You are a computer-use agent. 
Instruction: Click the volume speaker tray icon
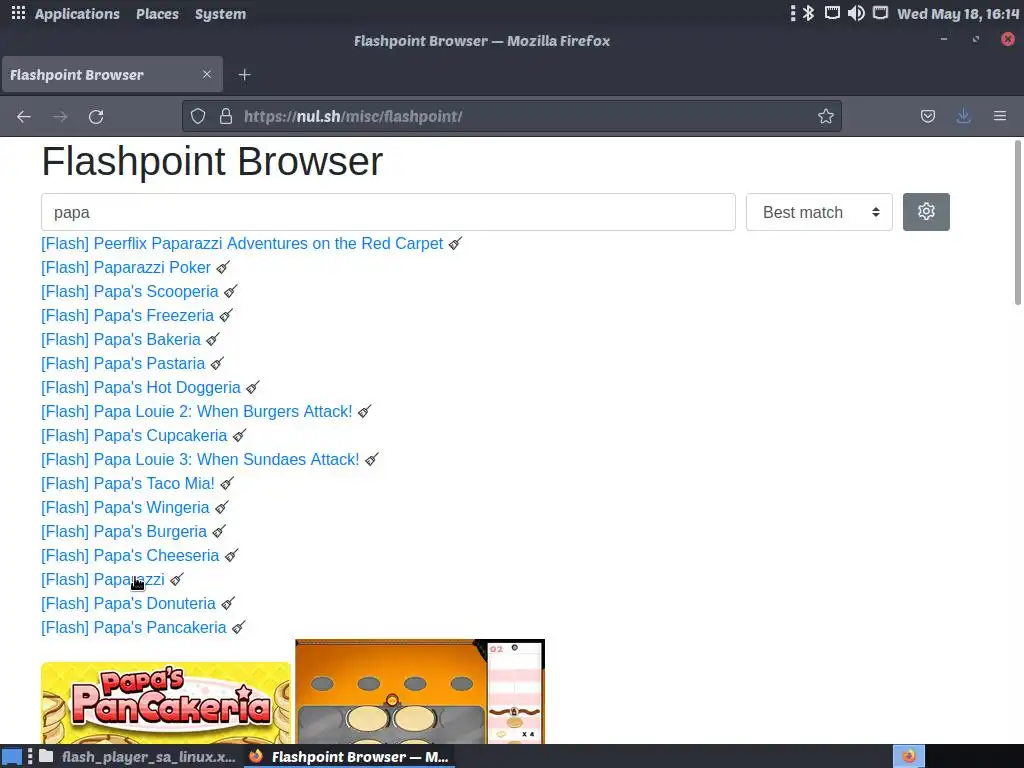pyautogui.click(x=856, y=13)
